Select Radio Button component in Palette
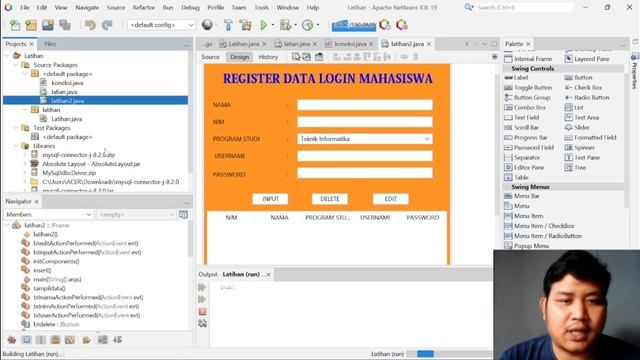 point(587,98)
